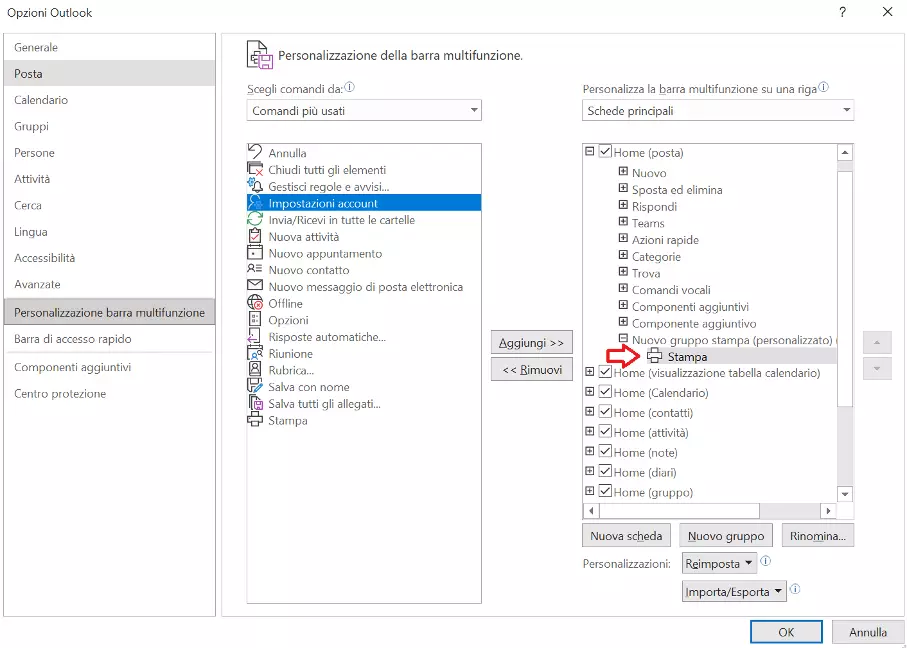Click the Salva con nome icon
The height and width of the screenshot is (648, 908).
coord(255,386)
